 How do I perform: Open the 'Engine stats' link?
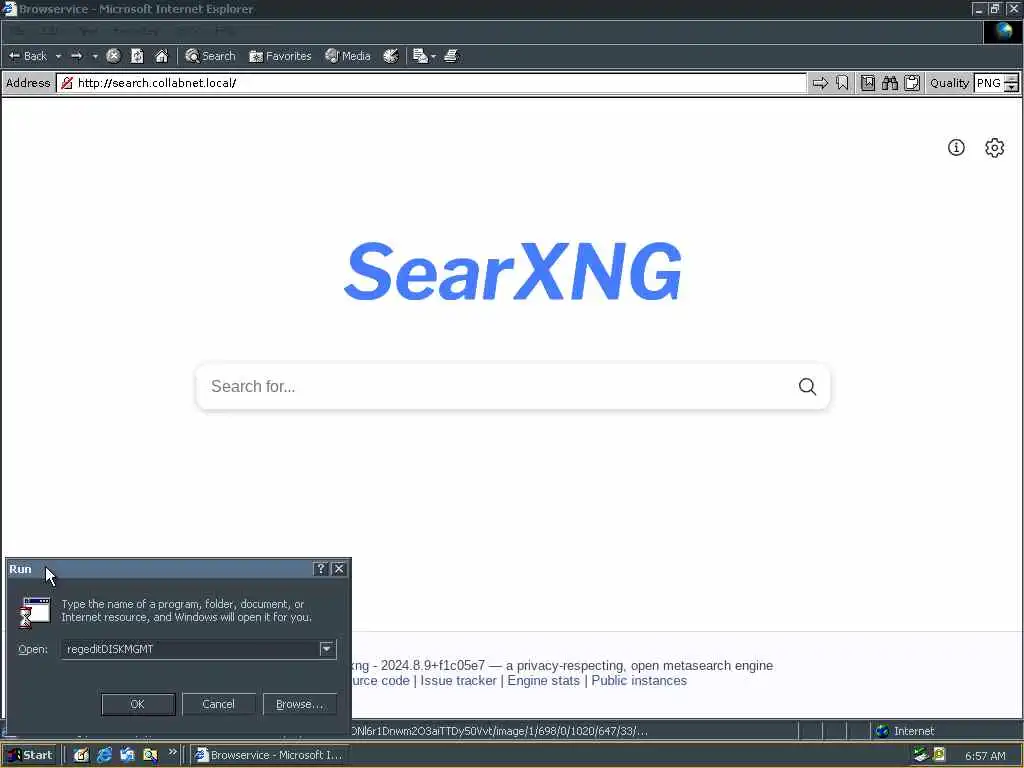543,680
